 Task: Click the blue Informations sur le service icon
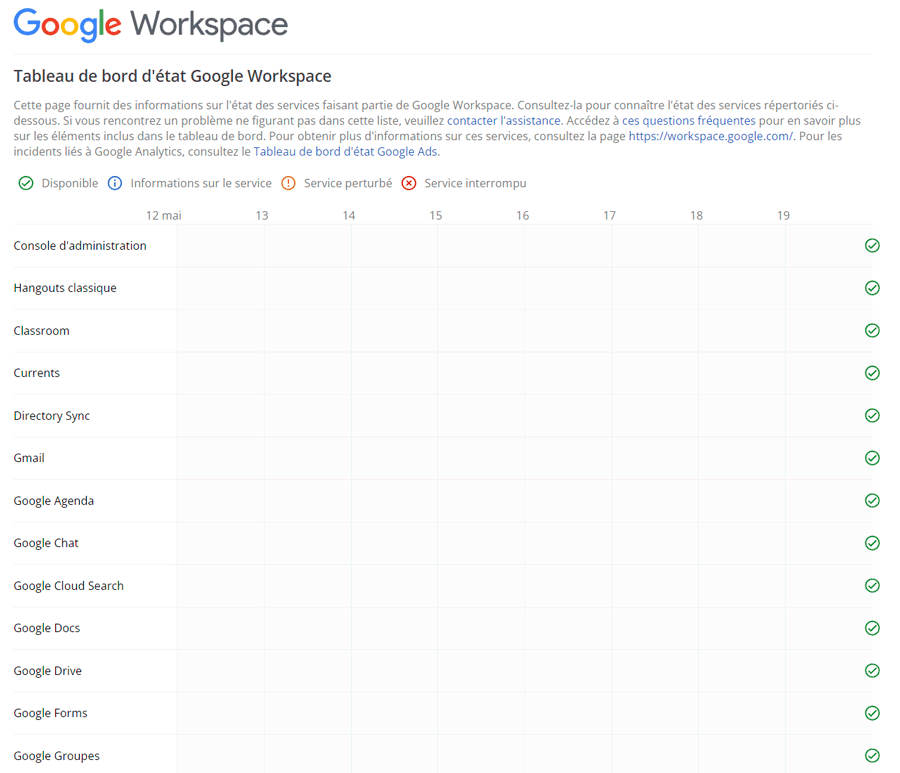tap(115, 183)
